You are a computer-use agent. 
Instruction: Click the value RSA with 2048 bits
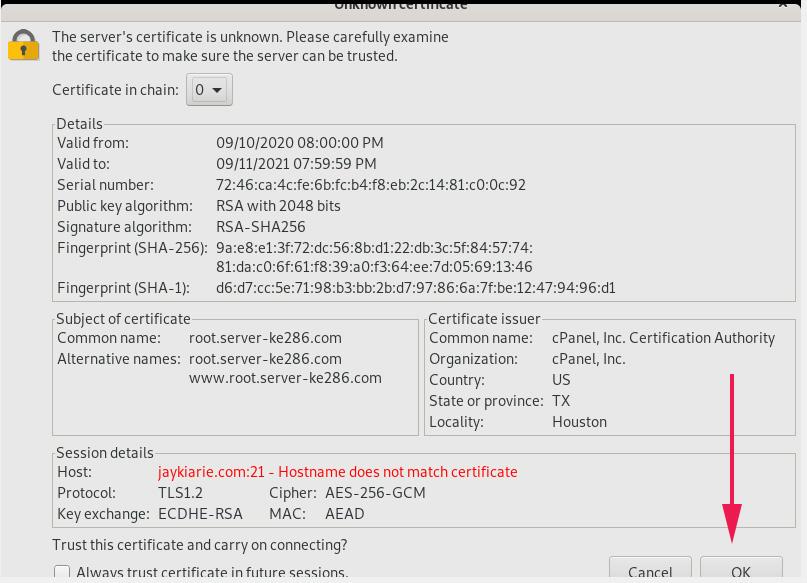(278, 206)
